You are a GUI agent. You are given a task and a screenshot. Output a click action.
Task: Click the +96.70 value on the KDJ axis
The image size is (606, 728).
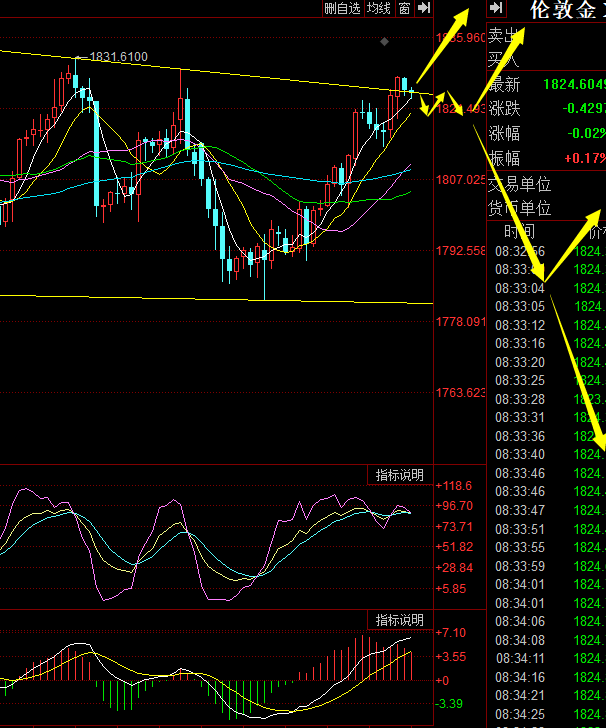(454, 506)
